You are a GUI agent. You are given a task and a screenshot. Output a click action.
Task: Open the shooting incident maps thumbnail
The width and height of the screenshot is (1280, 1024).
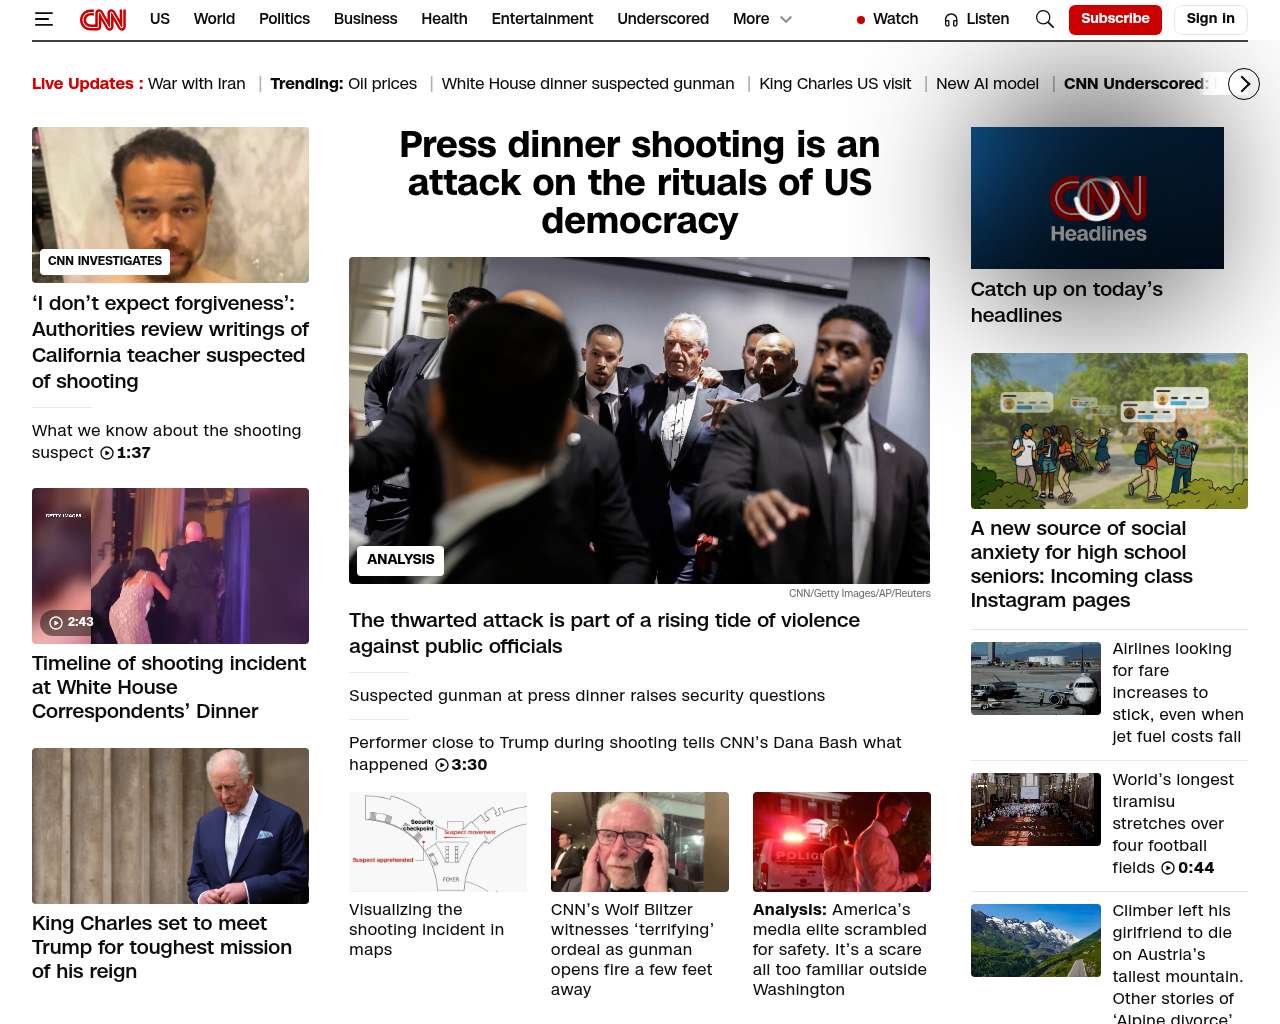tap(437, 841)
